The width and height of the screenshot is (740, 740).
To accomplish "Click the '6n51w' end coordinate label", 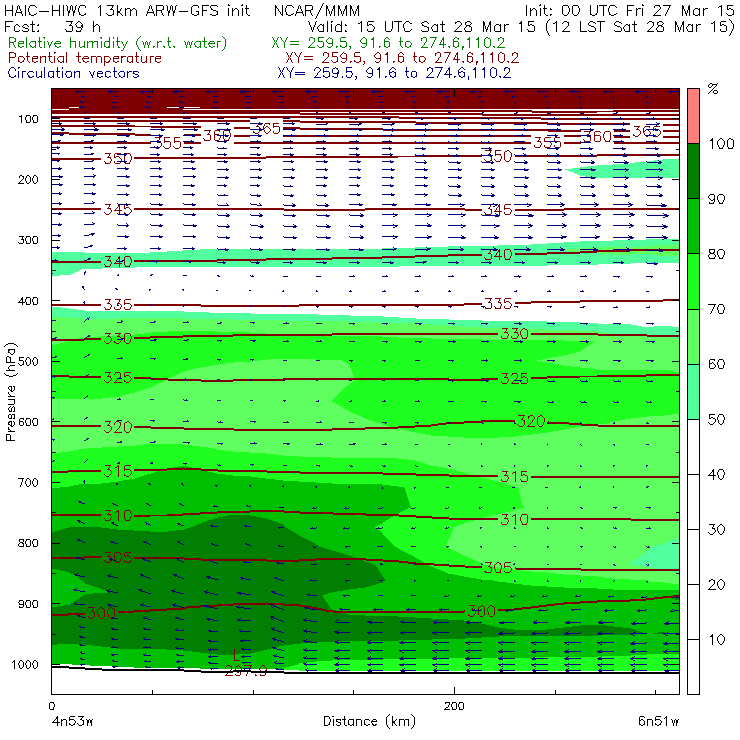I will pyautogui.click(x=658, y=721).
